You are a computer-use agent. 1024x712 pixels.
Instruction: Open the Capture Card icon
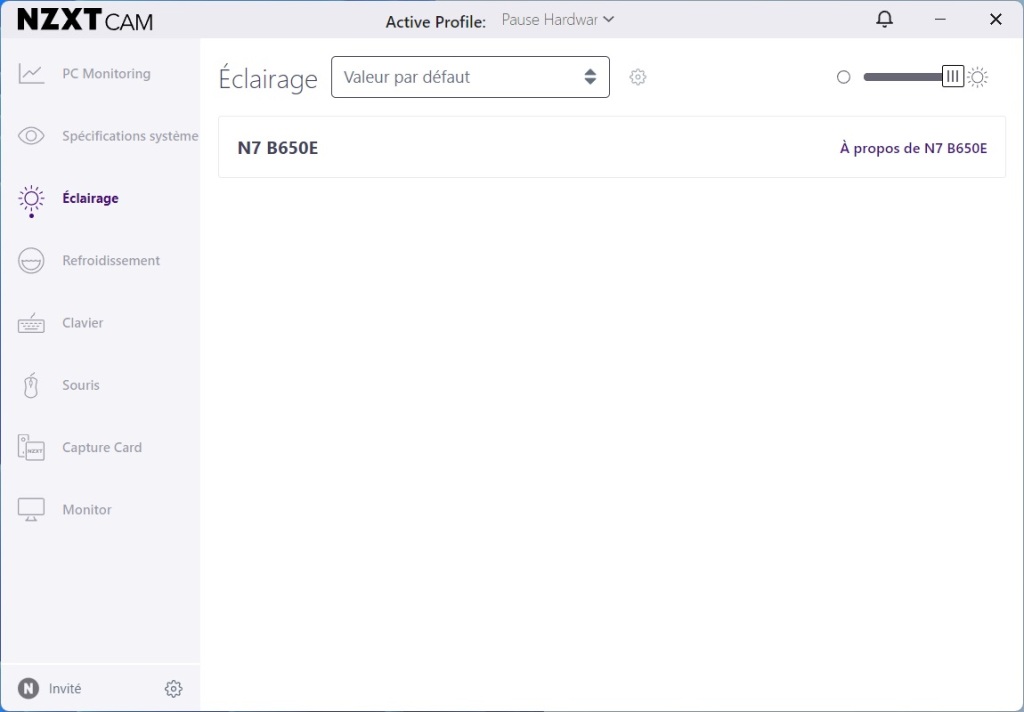pyautogui.click(x=31, y=448)
